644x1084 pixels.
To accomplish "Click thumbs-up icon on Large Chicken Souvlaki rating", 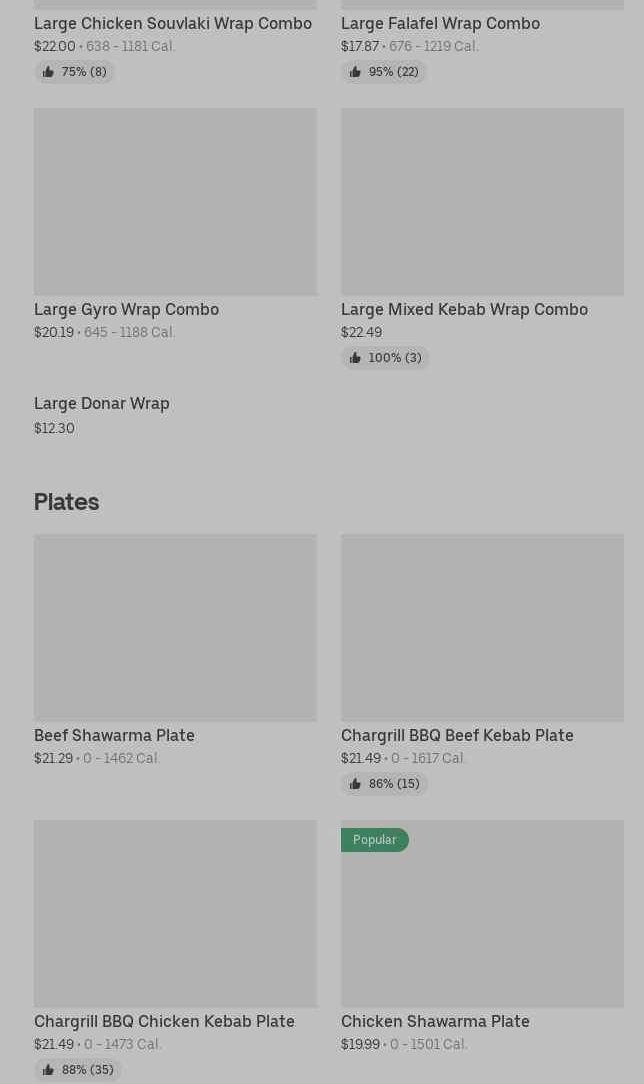I will click(48, 72).
